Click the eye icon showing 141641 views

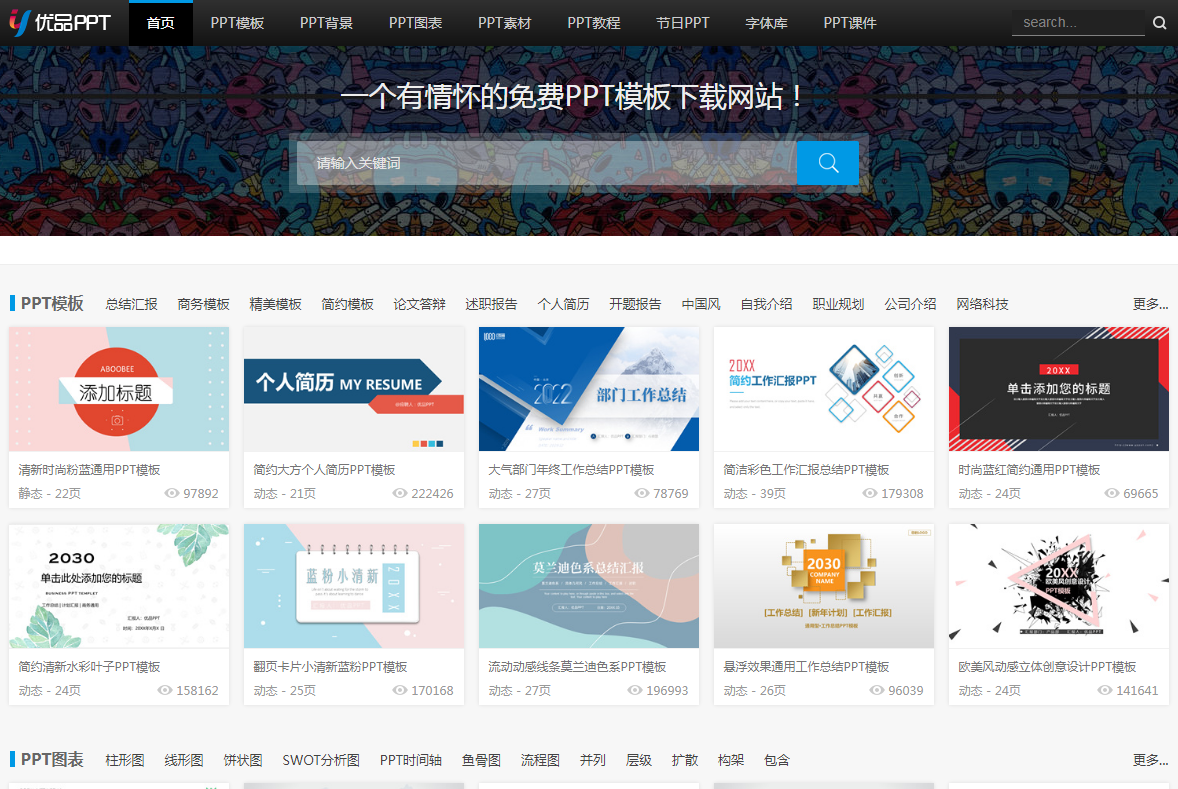coord(1104,690)
